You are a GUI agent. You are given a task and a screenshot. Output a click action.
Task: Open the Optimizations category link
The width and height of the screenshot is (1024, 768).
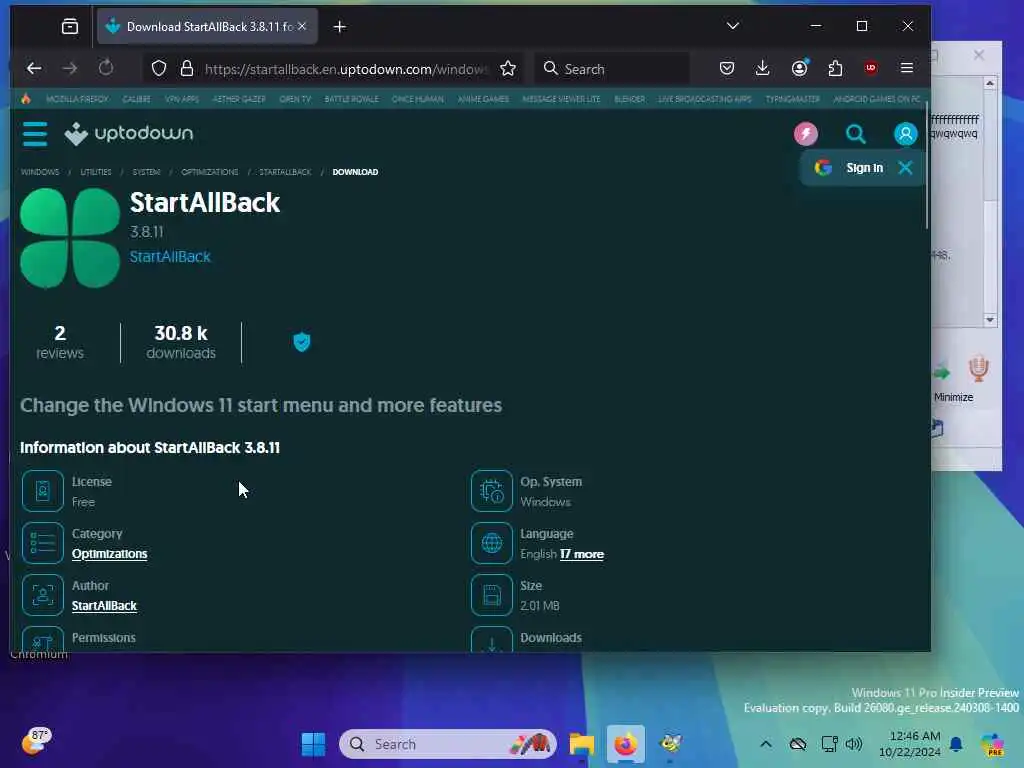click(110, 554)
